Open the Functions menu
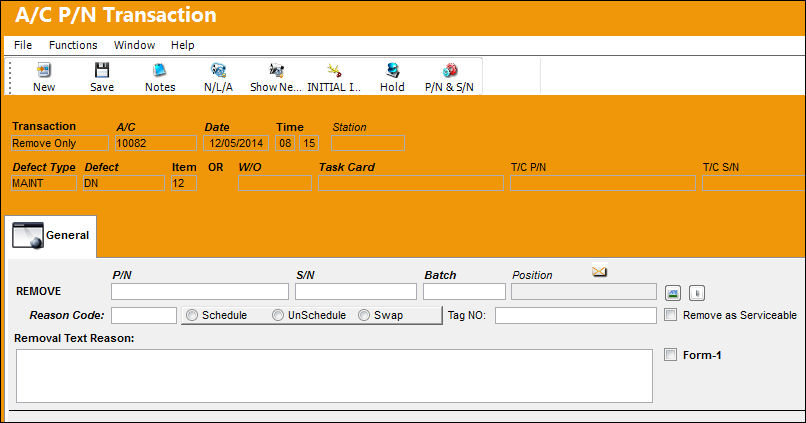 point(73,45)
